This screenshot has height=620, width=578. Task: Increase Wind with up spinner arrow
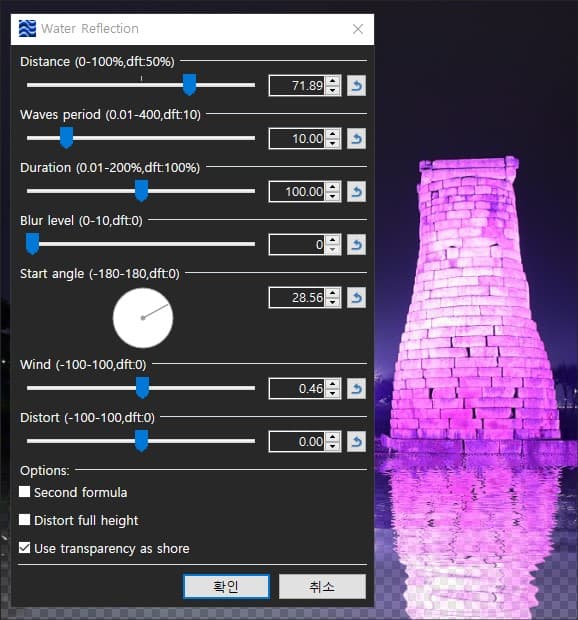click(x=333, y=384)
